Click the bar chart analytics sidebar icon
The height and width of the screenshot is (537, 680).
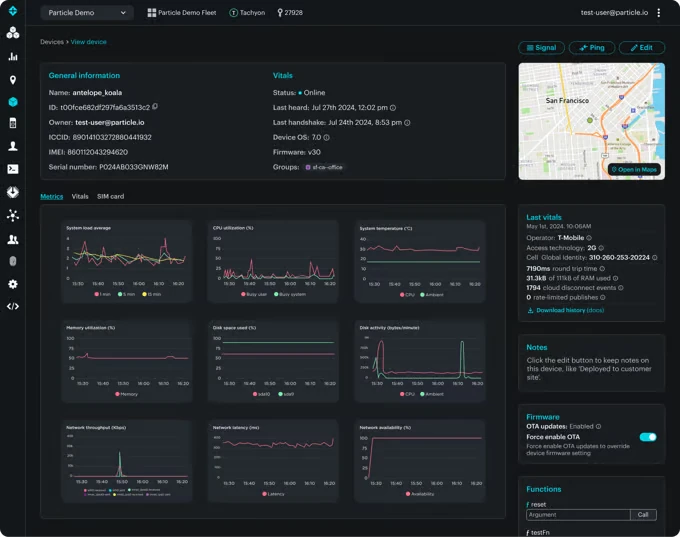point(13,56)
